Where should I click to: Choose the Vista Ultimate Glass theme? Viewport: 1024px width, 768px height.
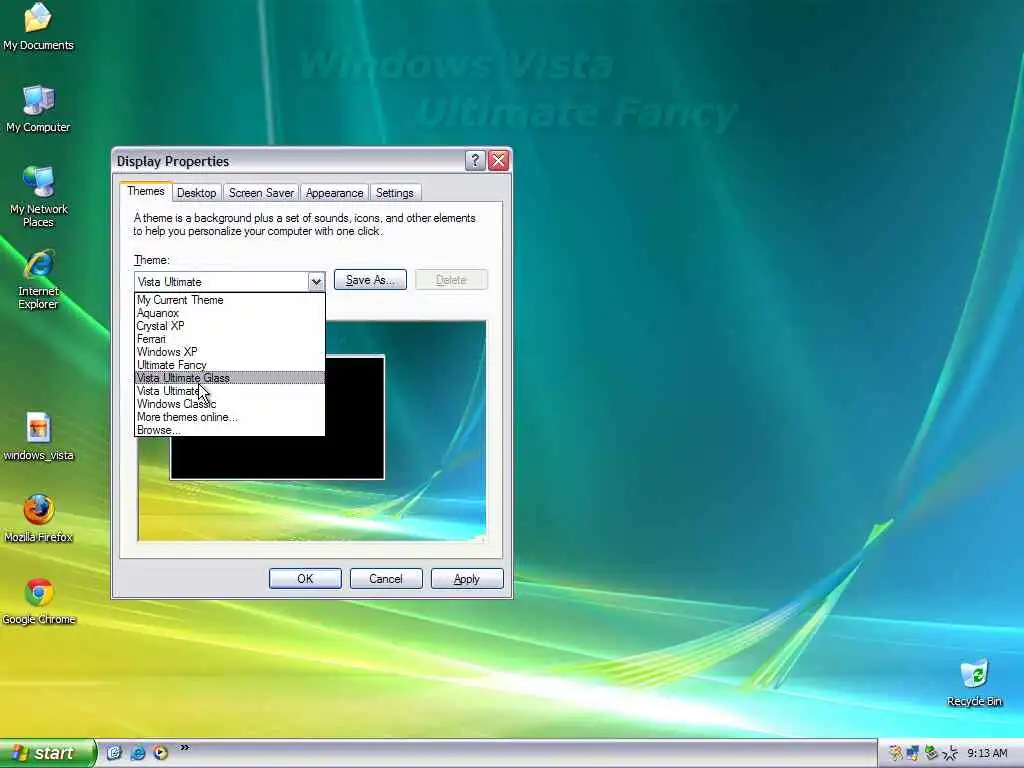point(229,378)
